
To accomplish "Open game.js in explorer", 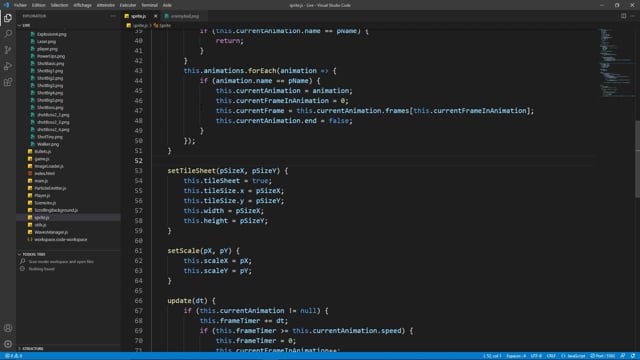I will [42, 159].
